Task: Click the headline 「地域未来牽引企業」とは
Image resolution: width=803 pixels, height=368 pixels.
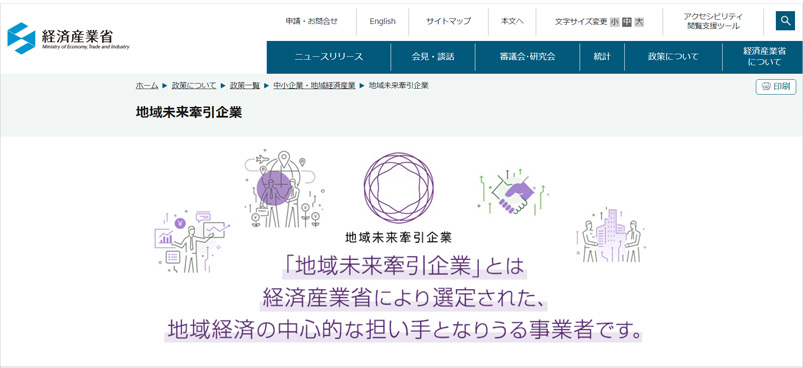Action: (x=405, y=266)
